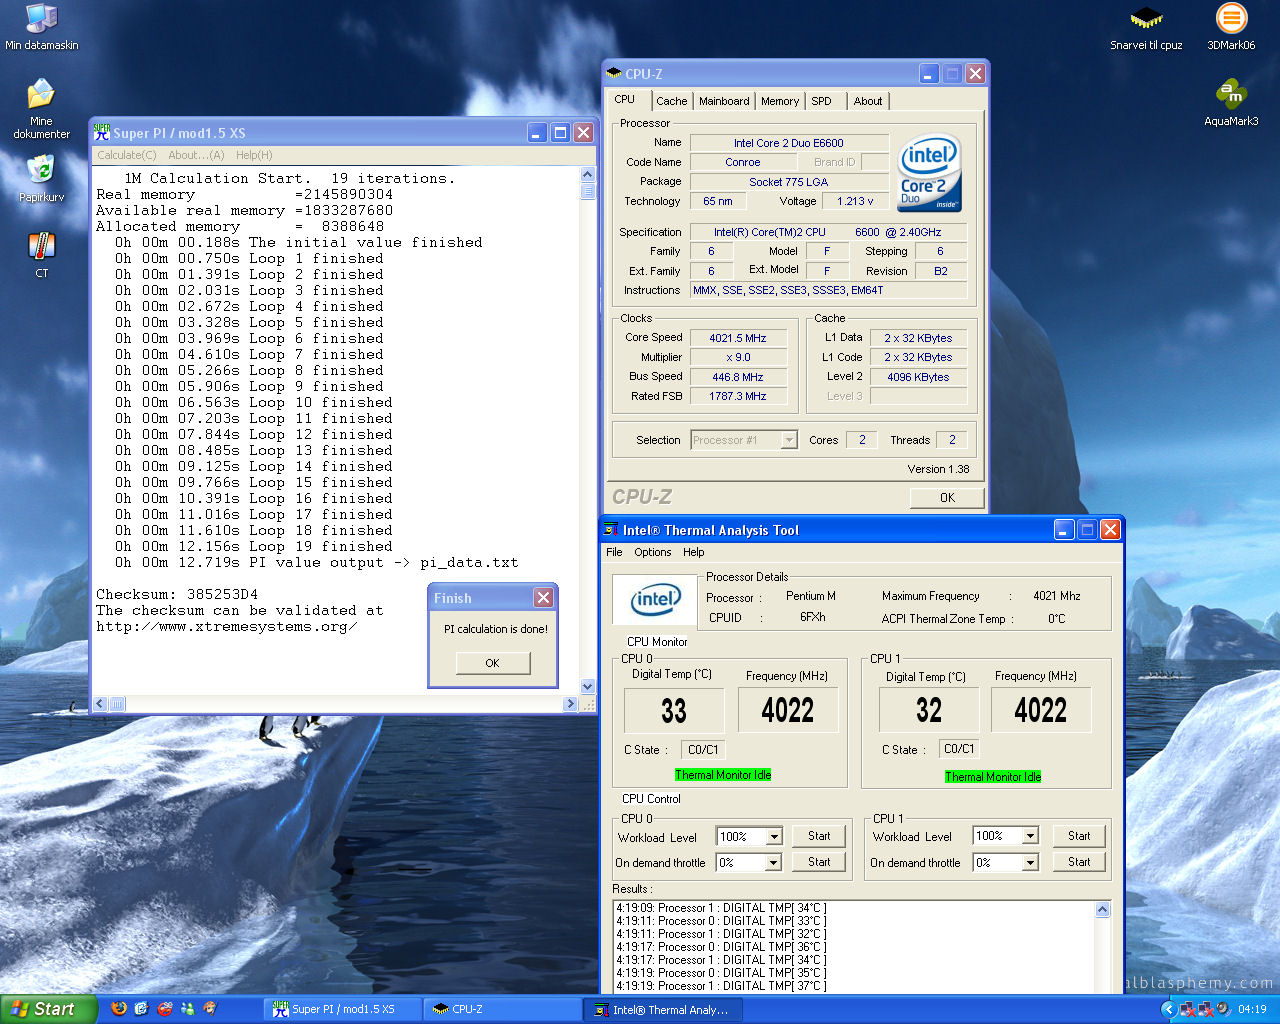Click the Level 2 cache value 4096 KBytes
The image size is (1280, 1024).
(918, 377)
